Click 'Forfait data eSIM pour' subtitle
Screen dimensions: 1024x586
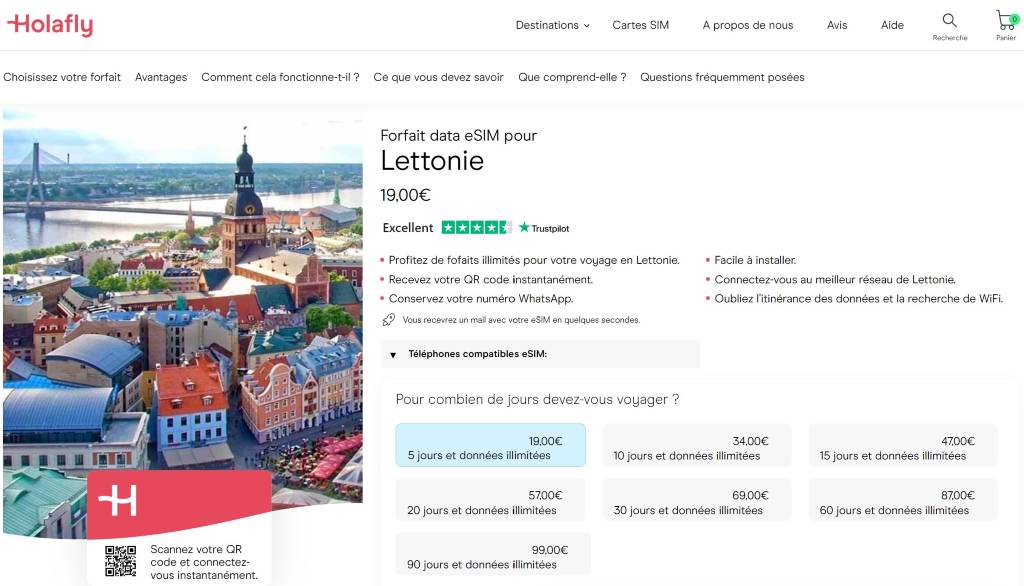coord(458,135)
